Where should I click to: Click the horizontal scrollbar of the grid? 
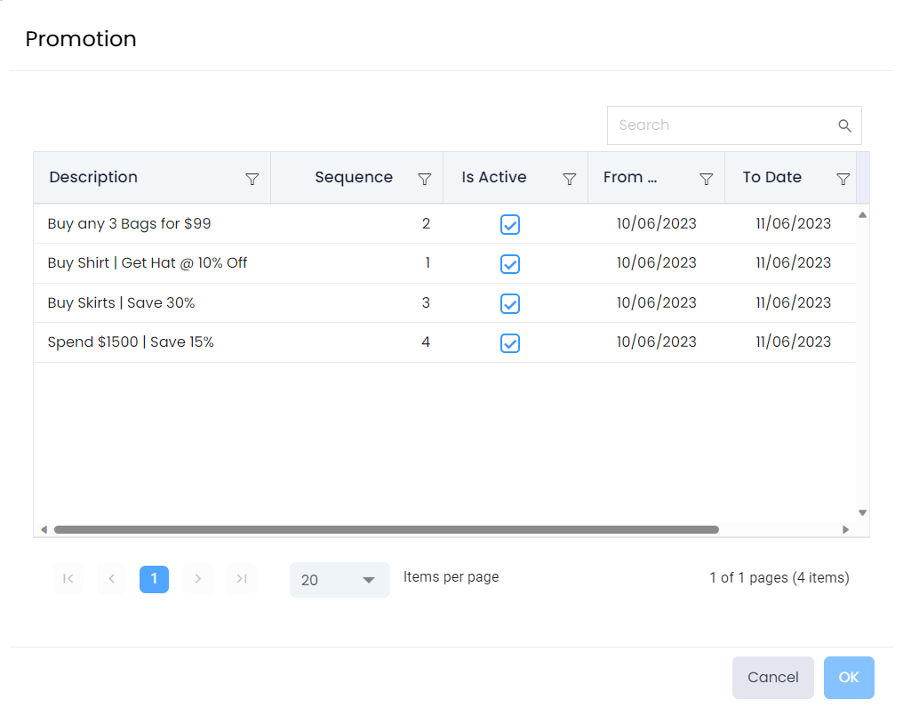(386, 530)
